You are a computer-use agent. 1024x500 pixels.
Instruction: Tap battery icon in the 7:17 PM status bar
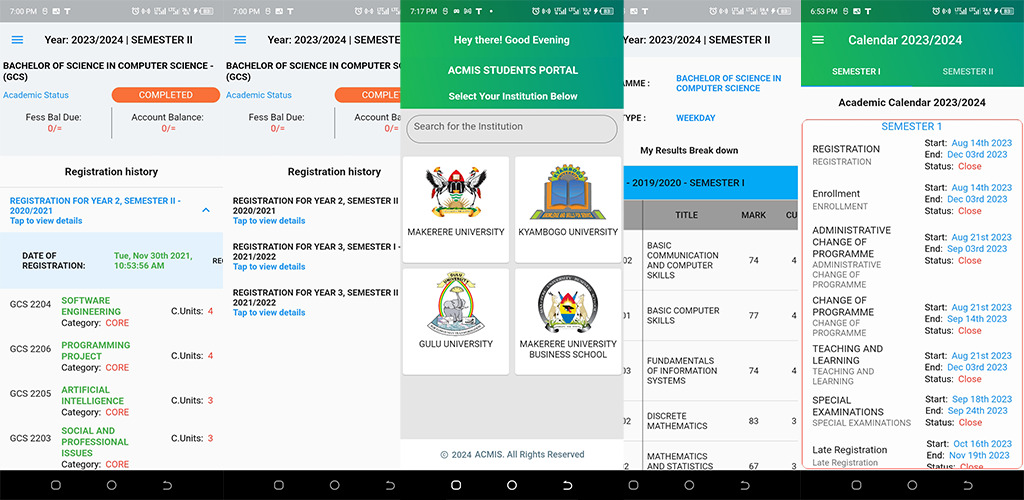pos(607,11)
